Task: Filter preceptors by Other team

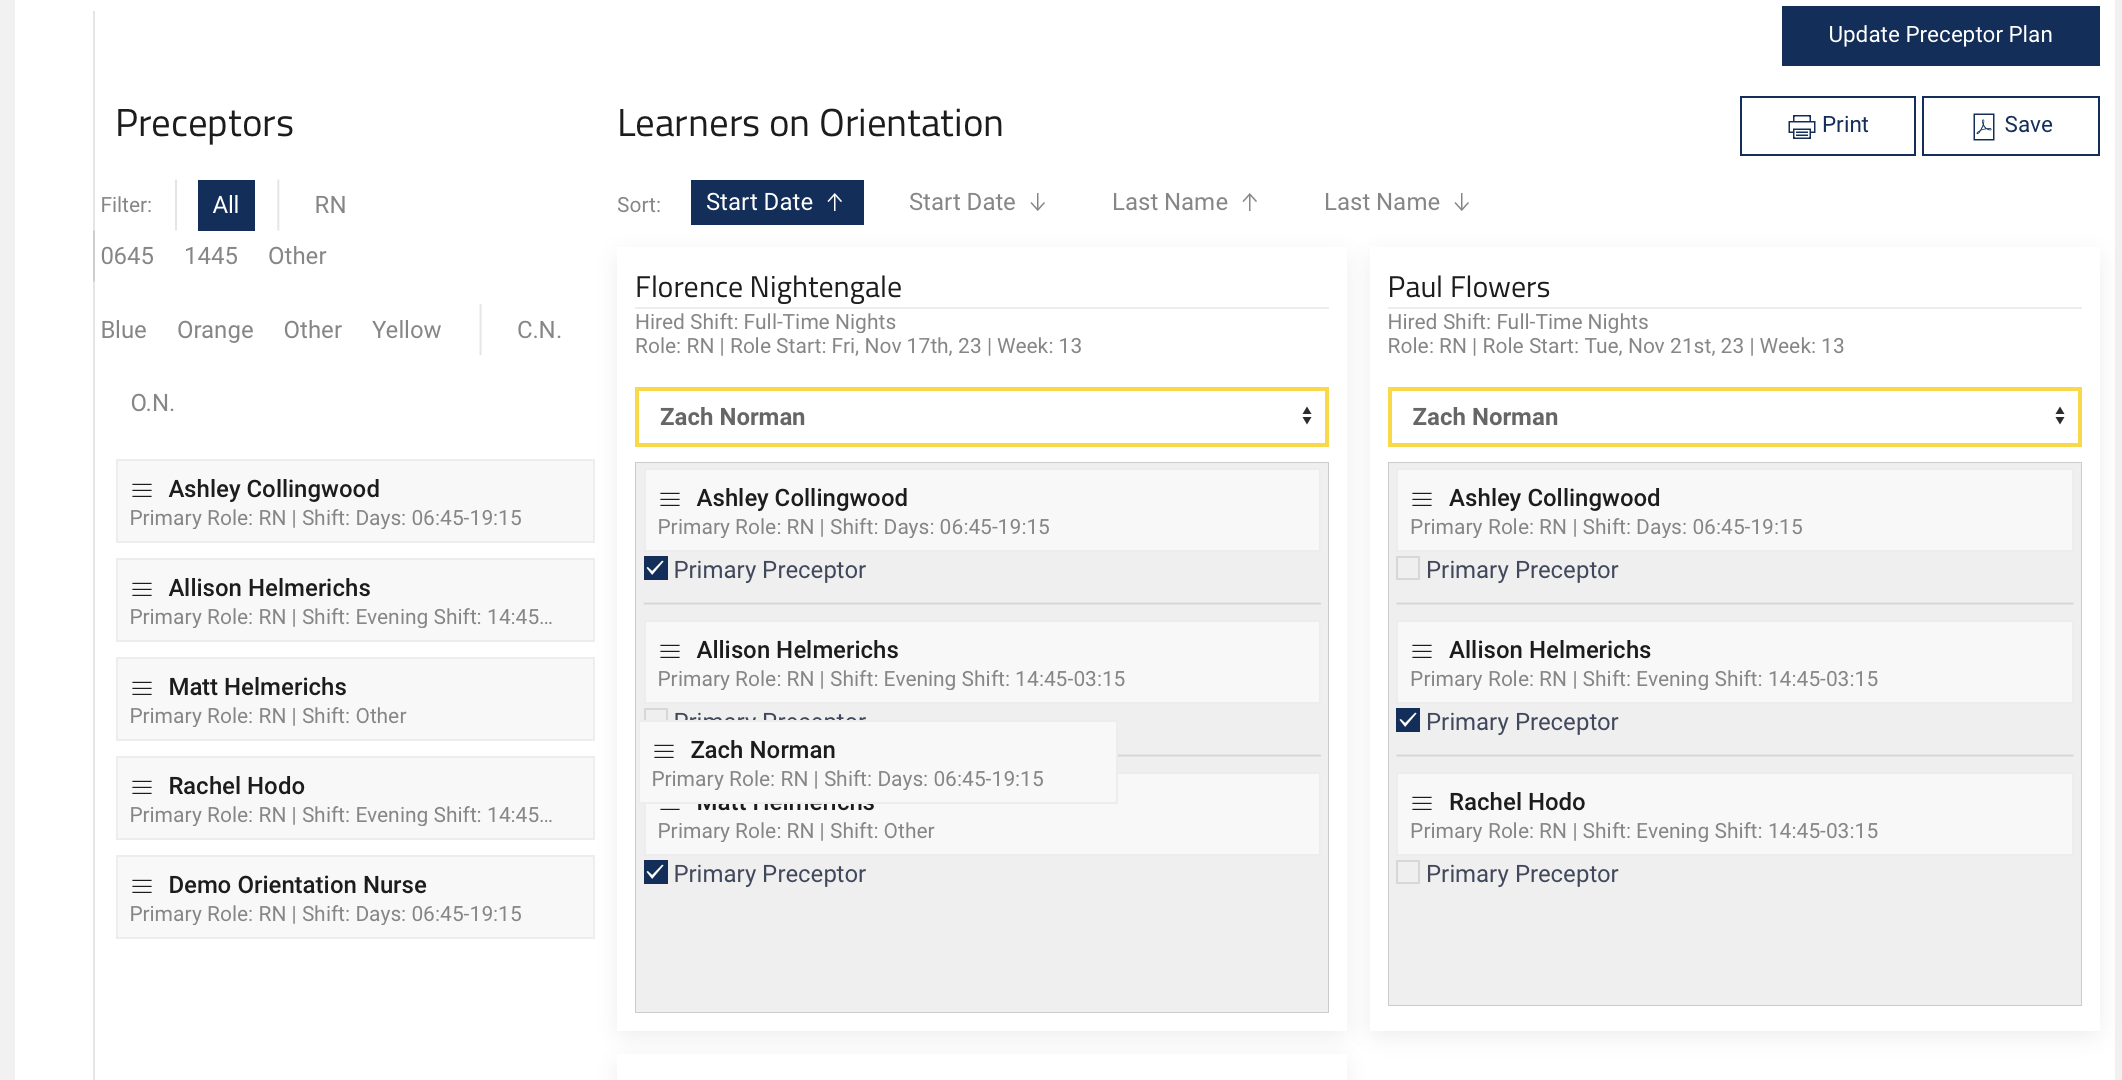Action: tap(313, 331)
